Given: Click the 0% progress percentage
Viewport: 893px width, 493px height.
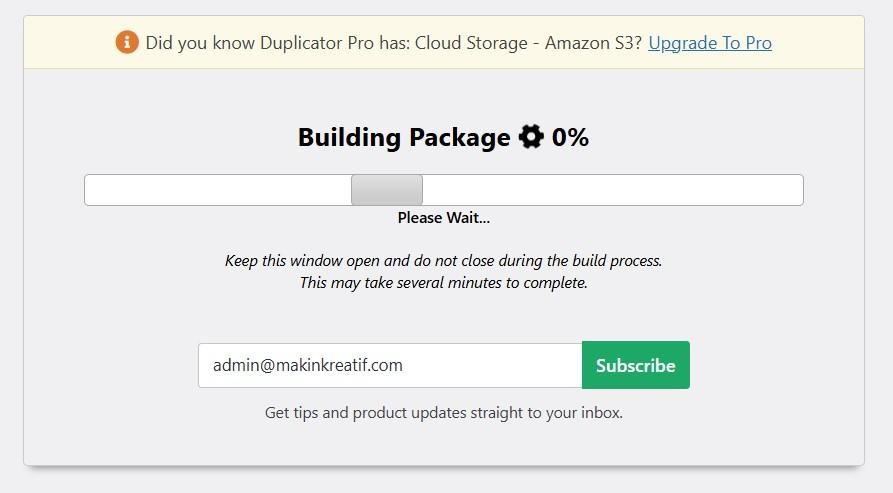Looking at the screenshot, I should (570, 137).
